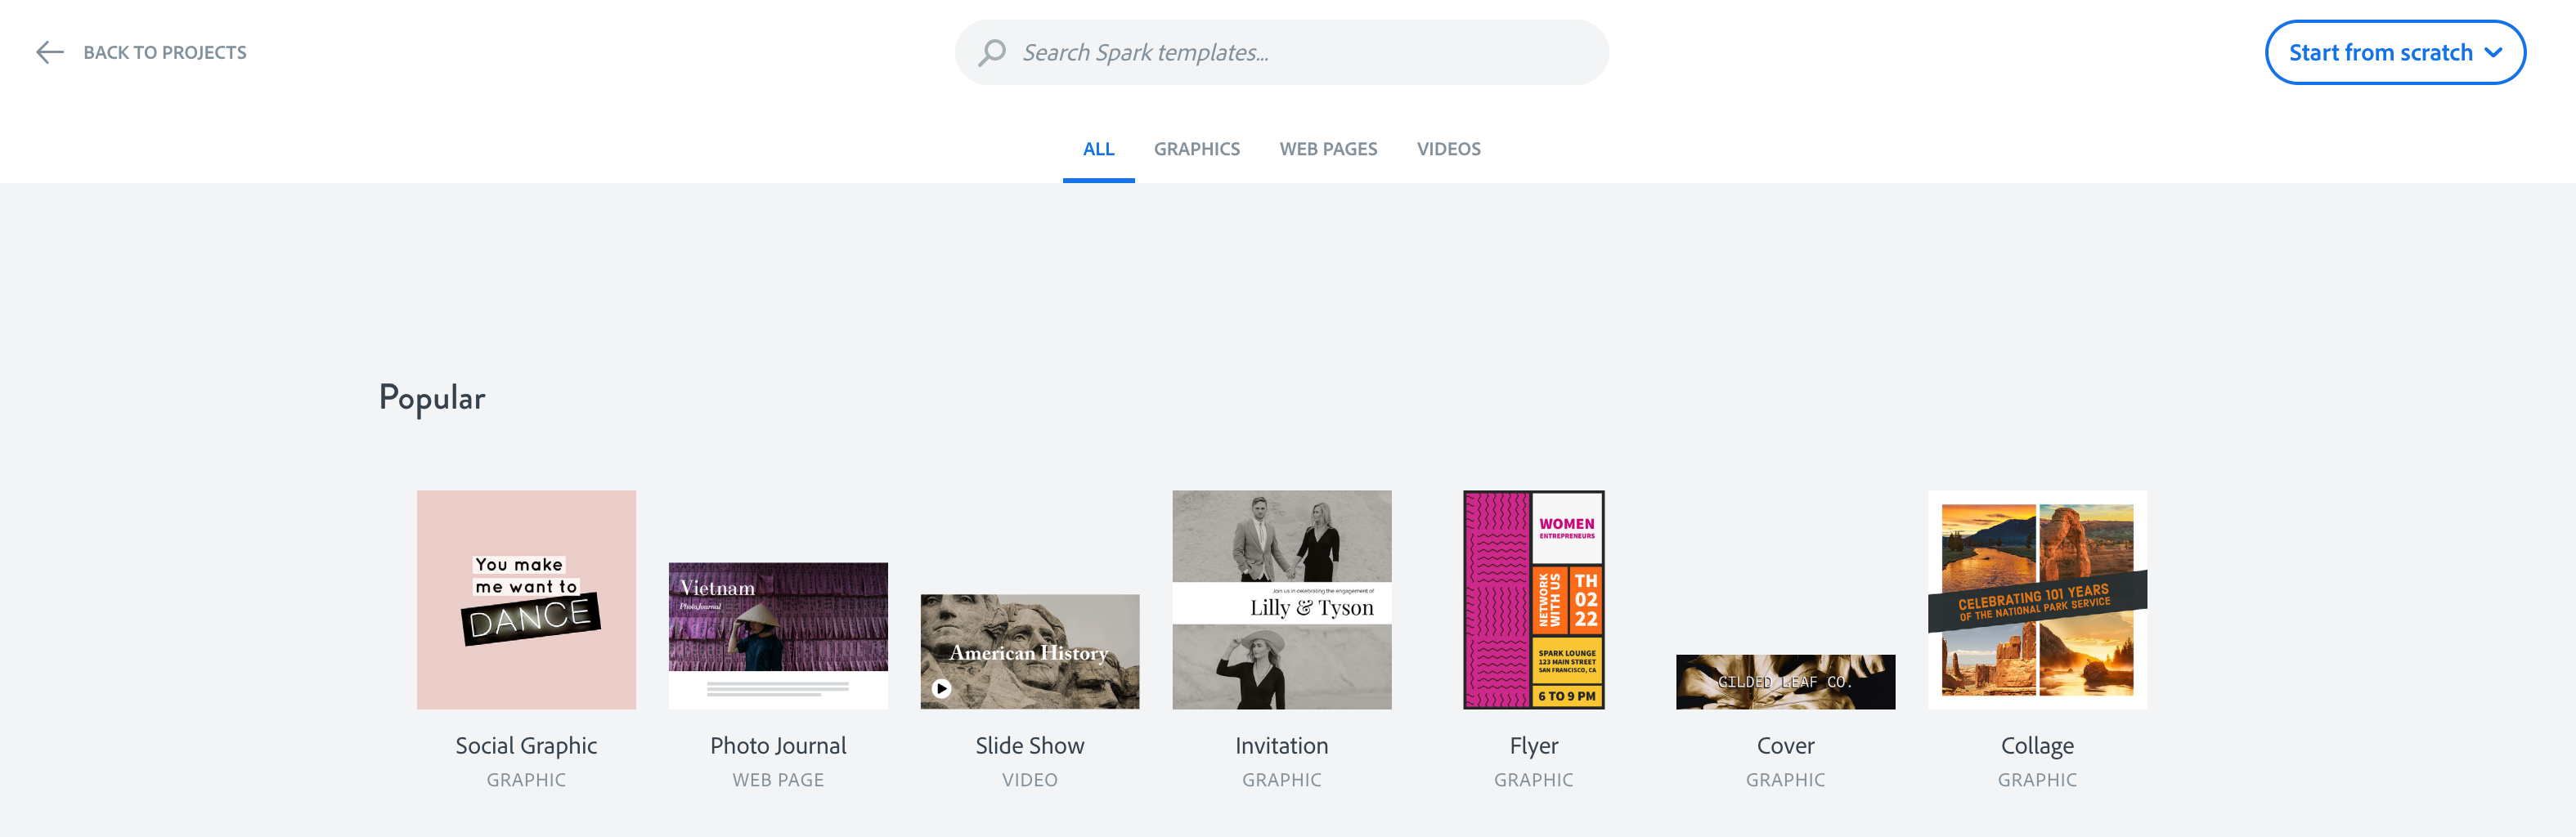
Task: Click the Invitation label
Action: point(1282,745)
